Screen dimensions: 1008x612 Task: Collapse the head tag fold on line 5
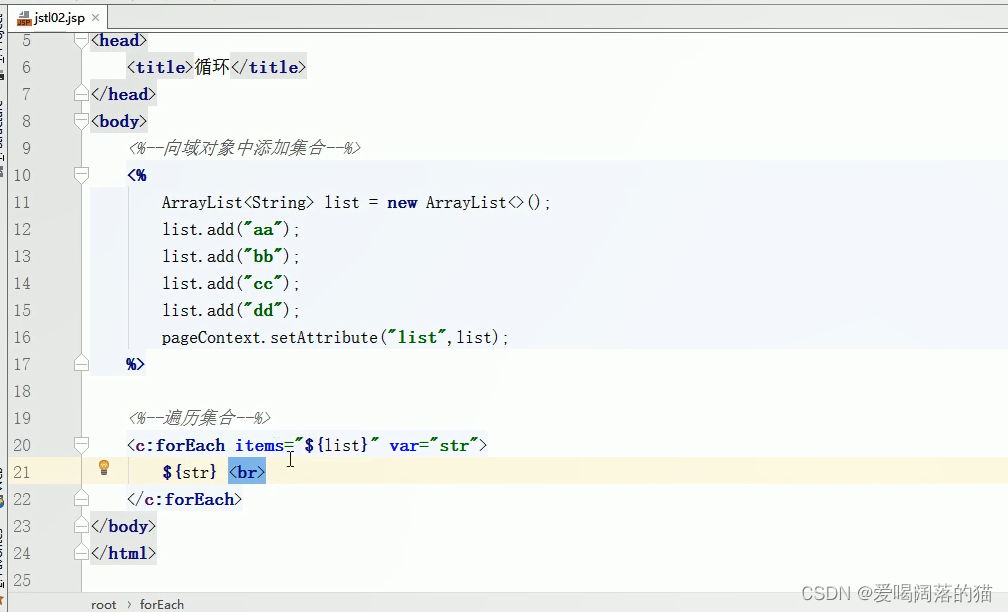[x=81, y=41]
